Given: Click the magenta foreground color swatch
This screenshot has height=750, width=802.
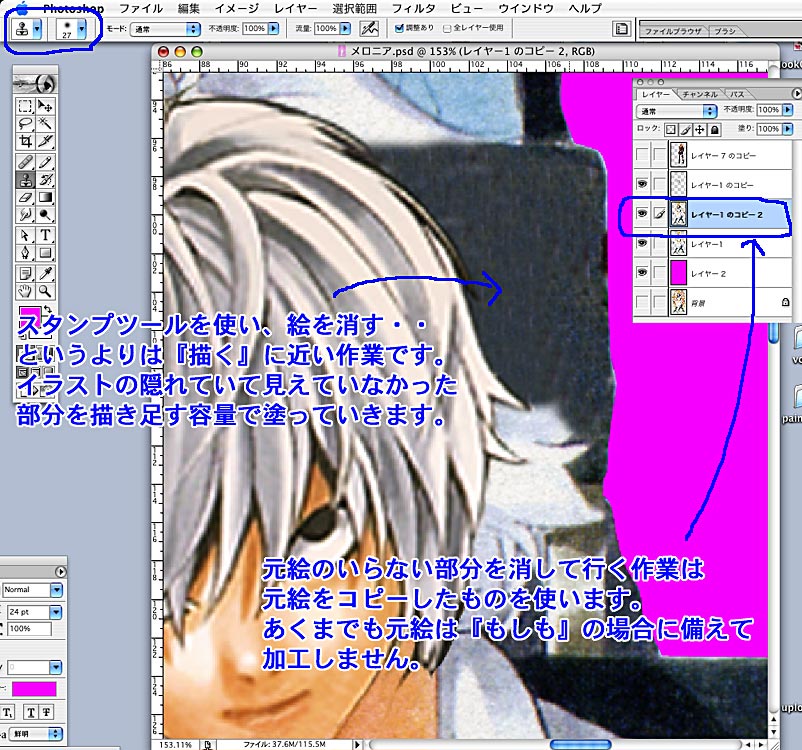Looking at the screenshot, I should pos(29,316).
